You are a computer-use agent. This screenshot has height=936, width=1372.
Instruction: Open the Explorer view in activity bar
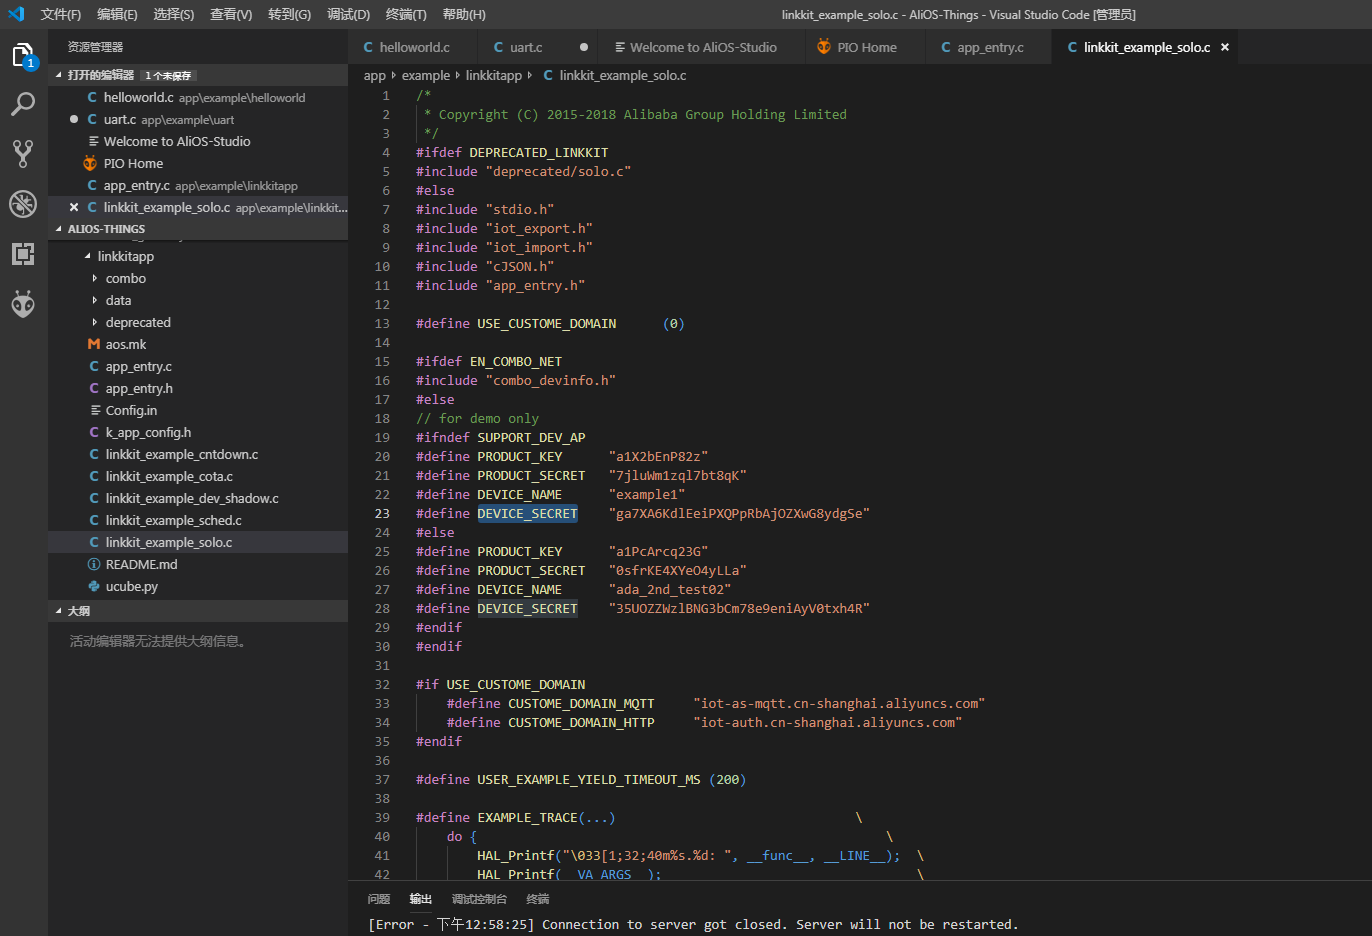23,56
